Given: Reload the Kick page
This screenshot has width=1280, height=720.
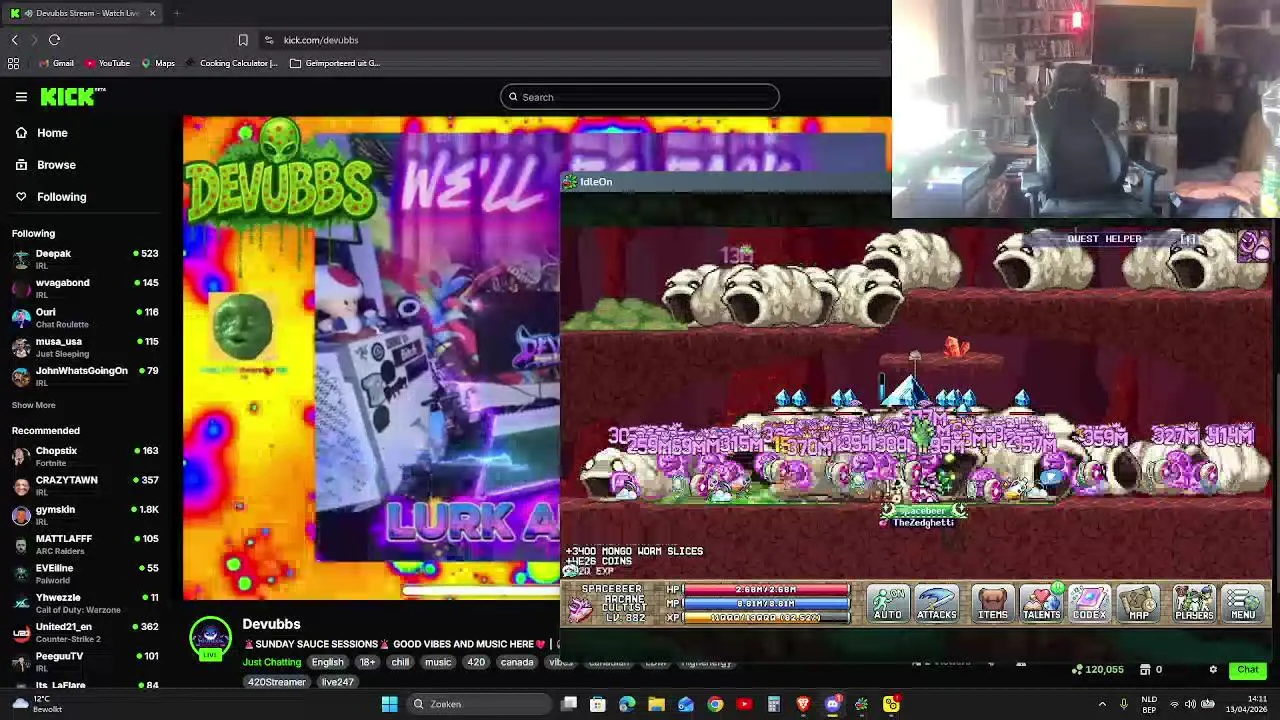Looking at the screenshot, I should tap(54, 40).
